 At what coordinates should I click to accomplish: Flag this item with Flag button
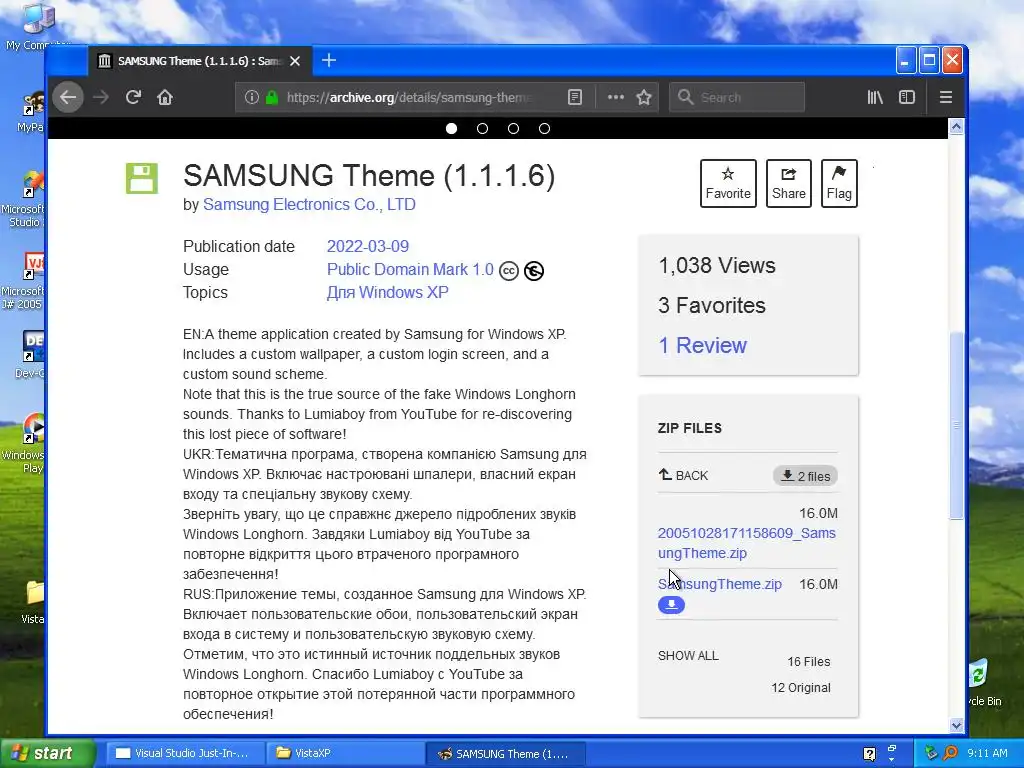[x=839, y=184]
